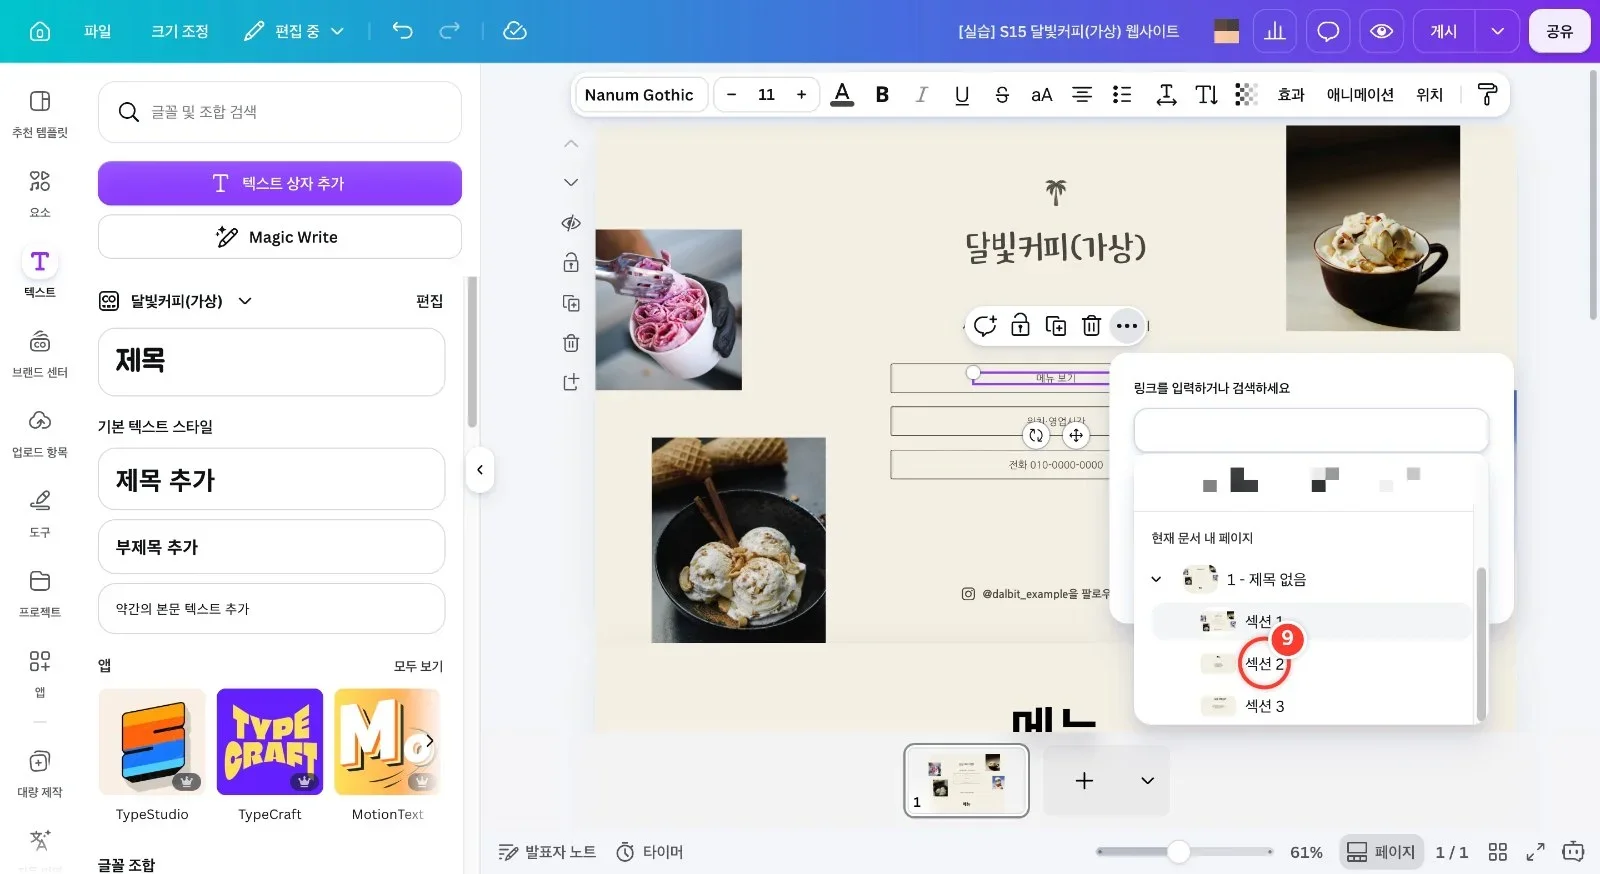Toggle italic formatting
The image size is (1600, 874).
click(x=922, y=95)
